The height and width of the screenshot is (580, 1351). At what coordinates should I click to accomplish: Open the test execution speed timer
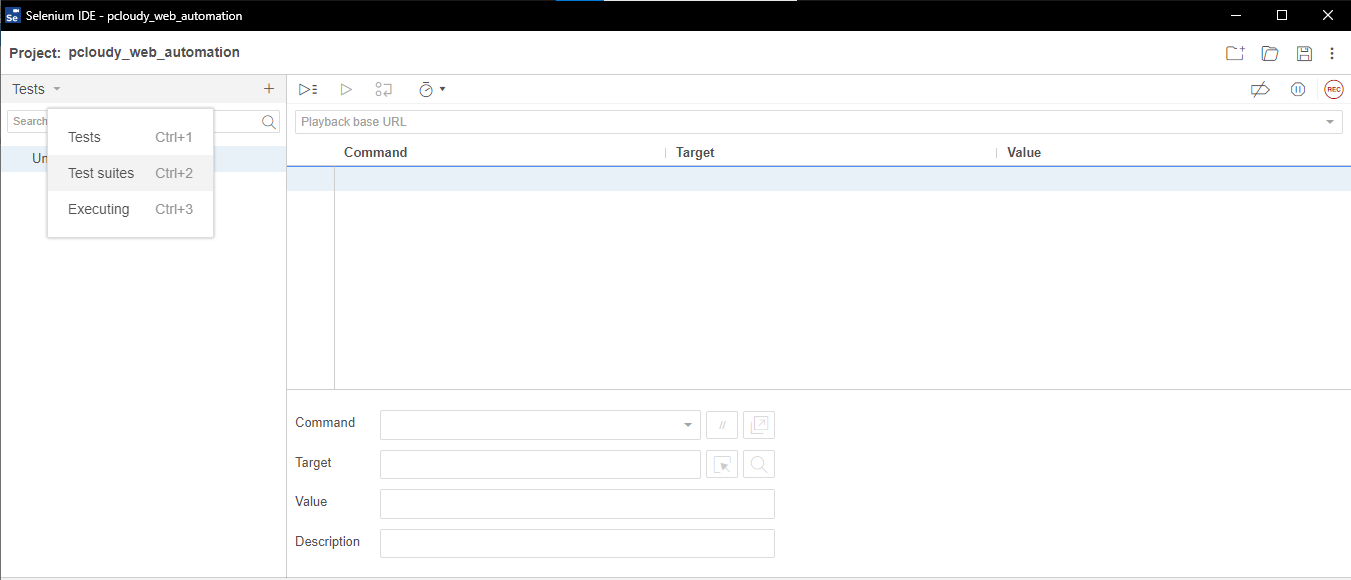pos(432,89)
